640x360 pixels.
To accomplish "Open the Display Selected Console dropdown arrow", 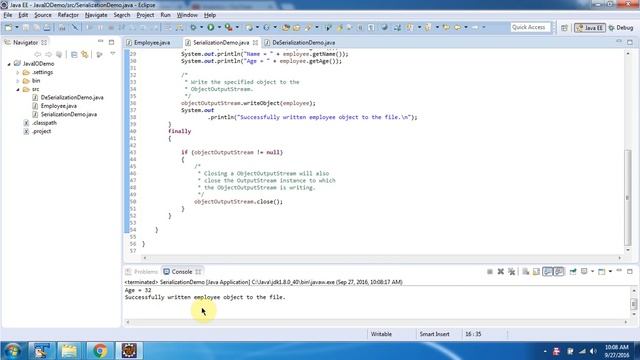I will (592, 272).
